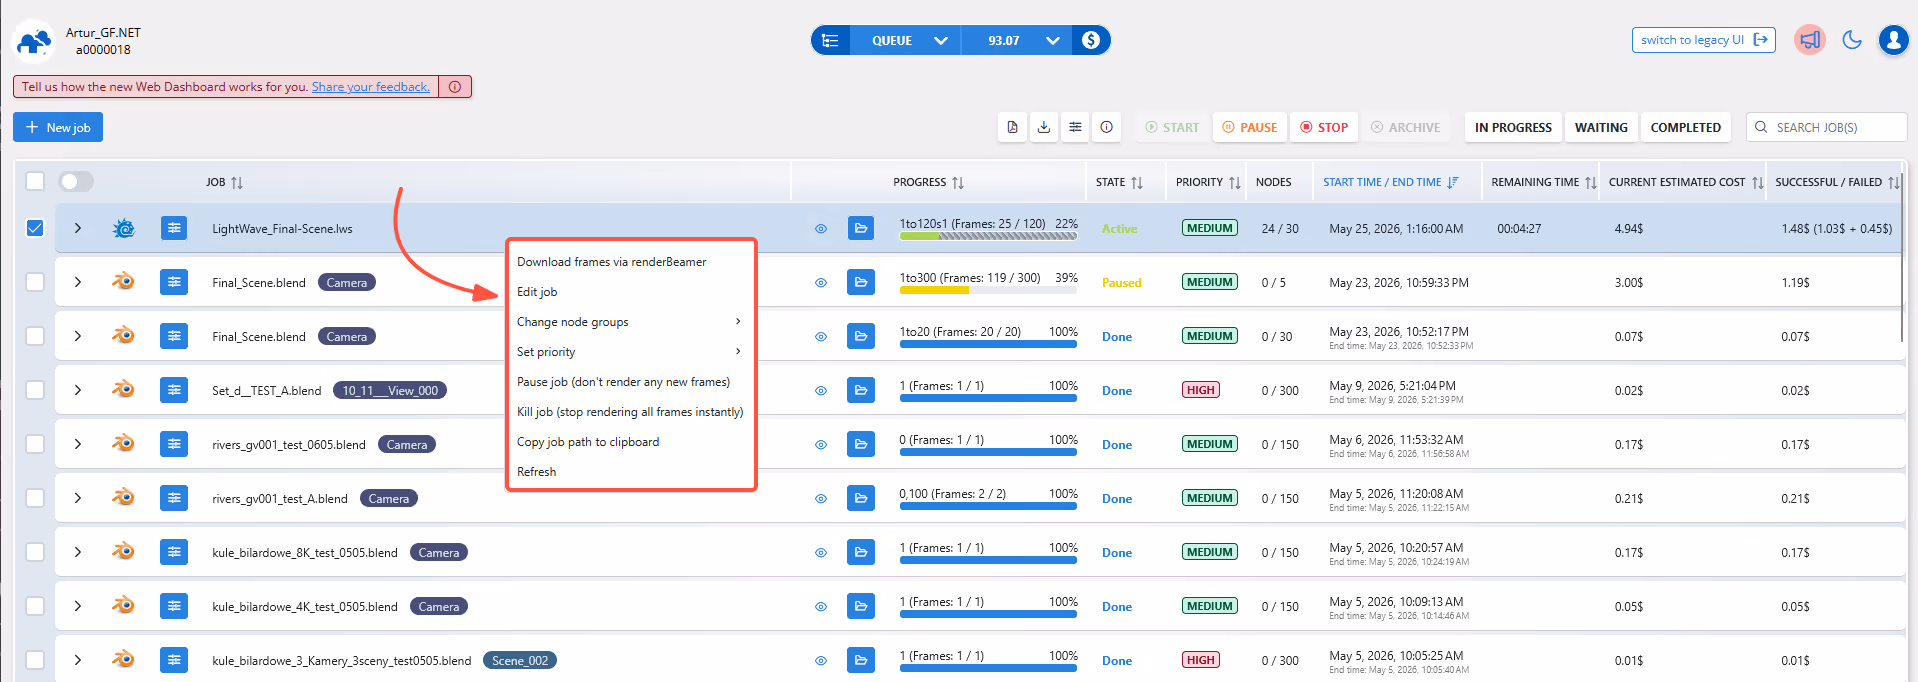Image resolution: width=1918 pixels, height=682 pixels.
Task: Expand the Set_d__TEST_A.blend row
Action: [77, 390]
